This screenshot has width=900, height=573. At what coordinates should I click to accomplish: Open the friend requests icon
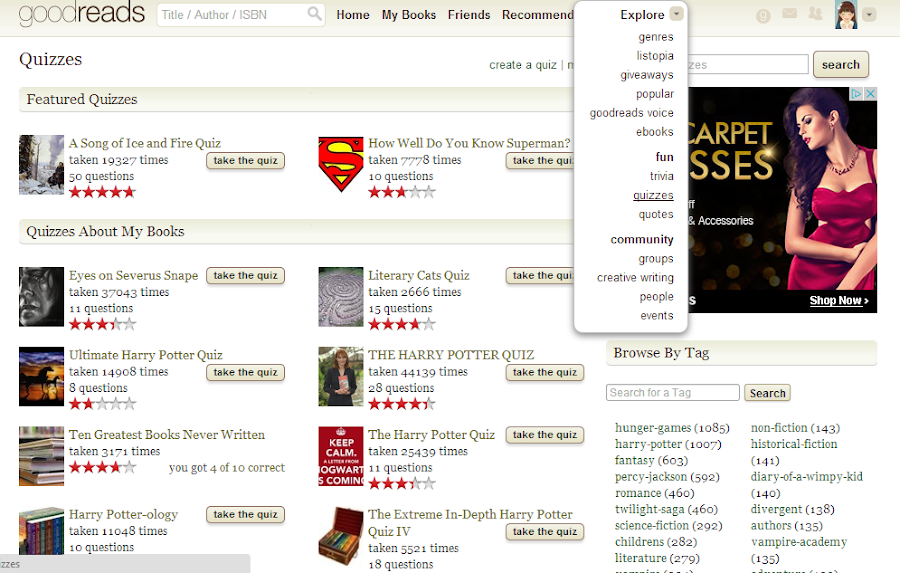point(815,13)
